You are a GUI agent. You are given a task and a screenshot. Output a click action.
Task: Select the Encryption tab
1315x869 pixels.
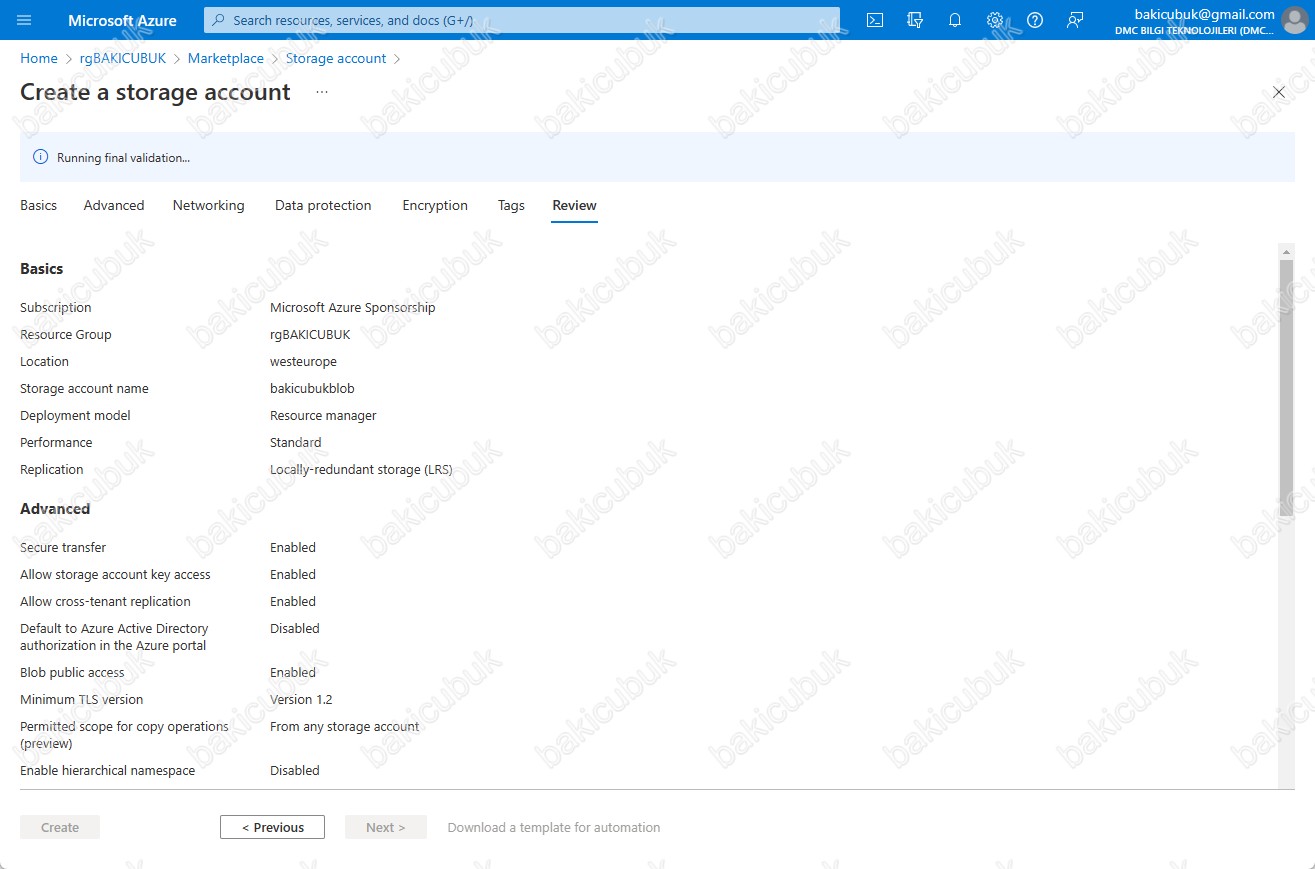tap(435, 205)
